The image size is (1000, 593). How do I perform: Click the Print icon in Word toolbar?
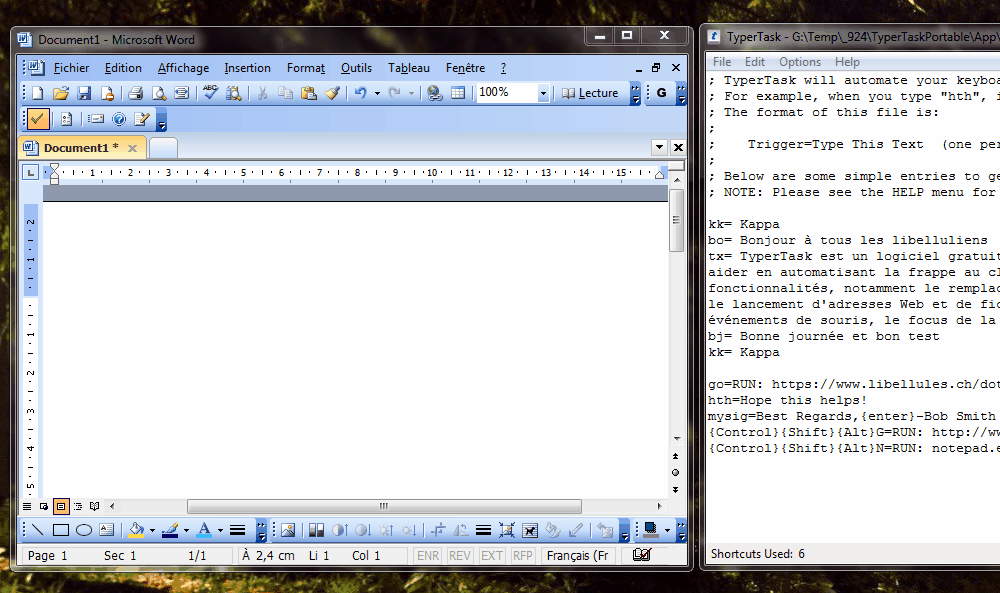point(135,94)
